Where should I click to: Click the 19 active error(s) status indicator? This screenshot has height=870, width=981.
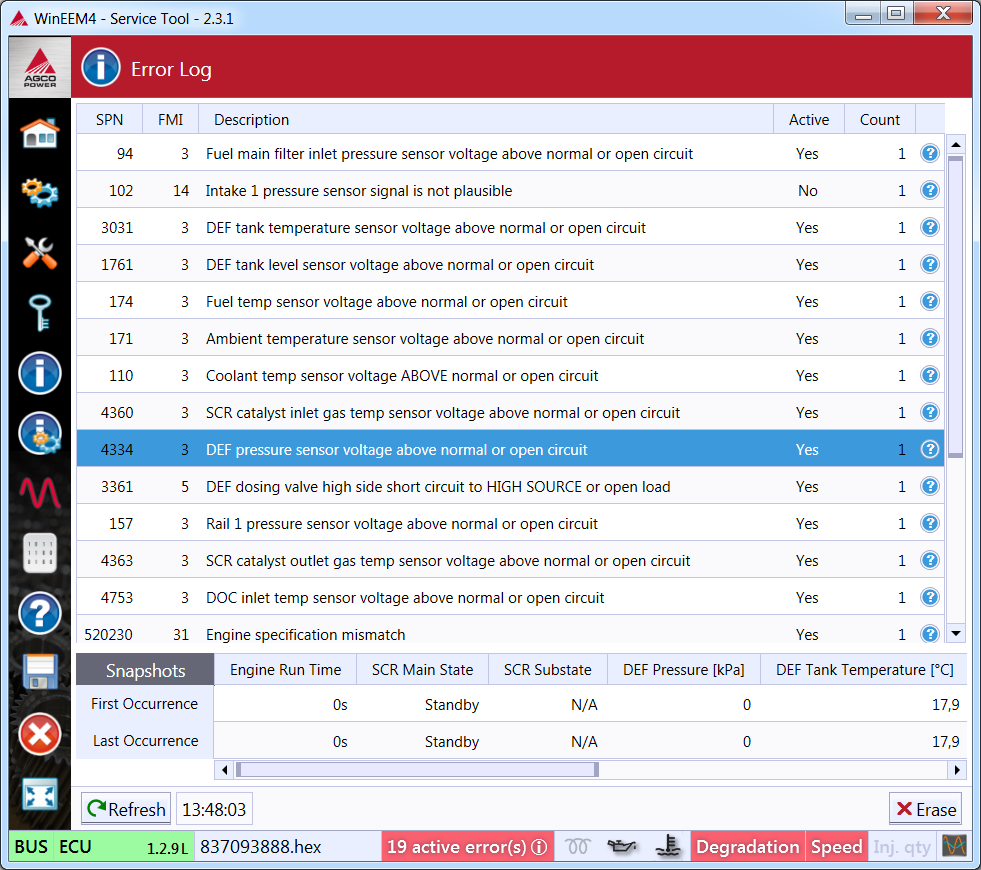(x=466, y=847)
